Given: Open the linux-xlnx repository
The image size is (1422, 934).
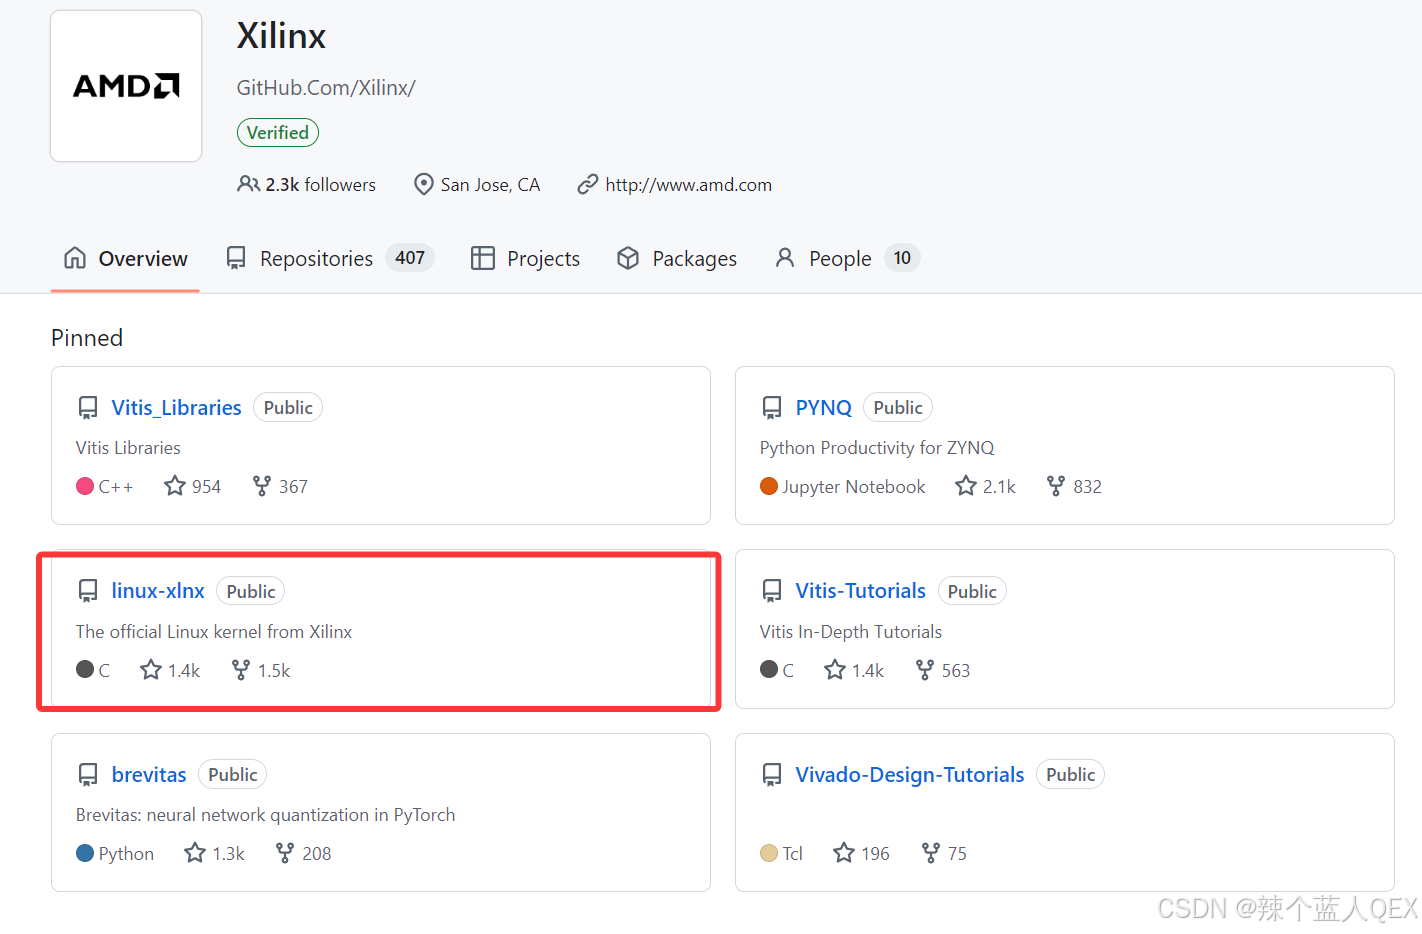Looking at the screenshot, I should pos(158,591).
